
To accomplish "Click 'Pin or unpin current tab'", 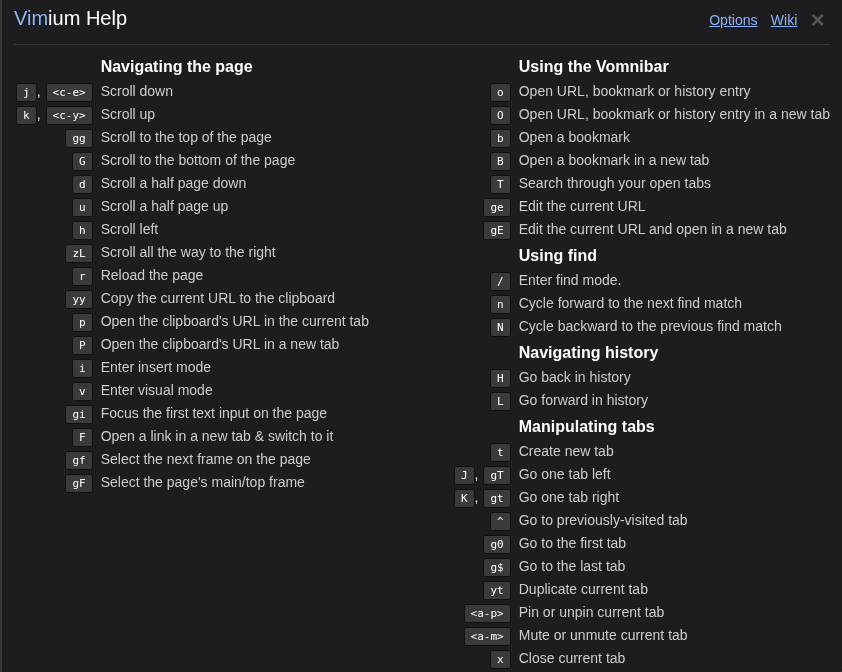I will [x=591, y=612].
